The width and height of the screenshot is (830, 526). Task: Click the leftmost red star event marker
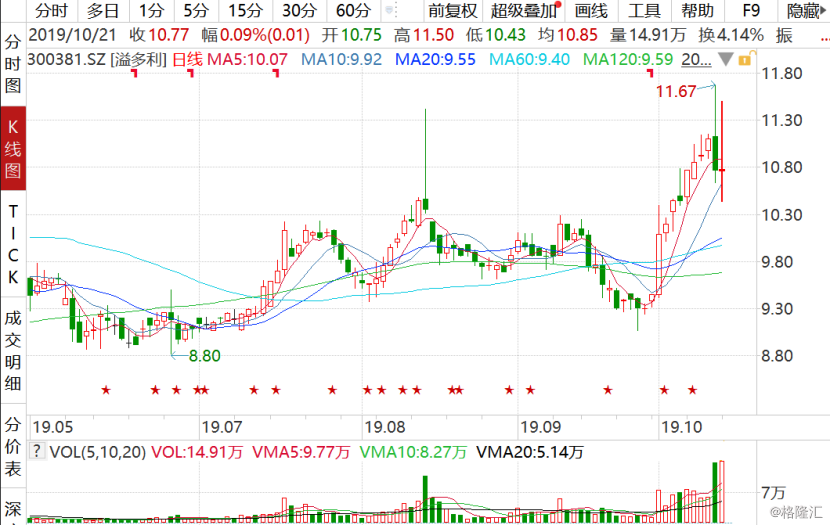103,390
